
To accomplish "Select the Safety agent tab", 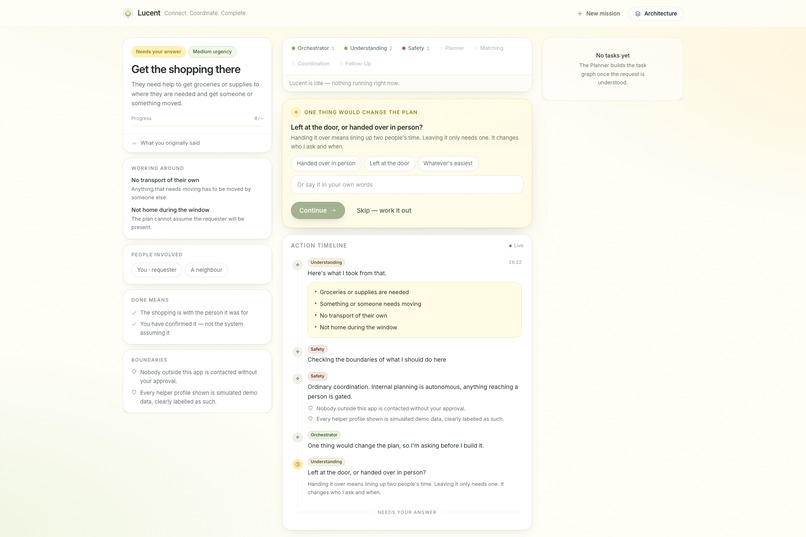I will (x=415, y=48).
